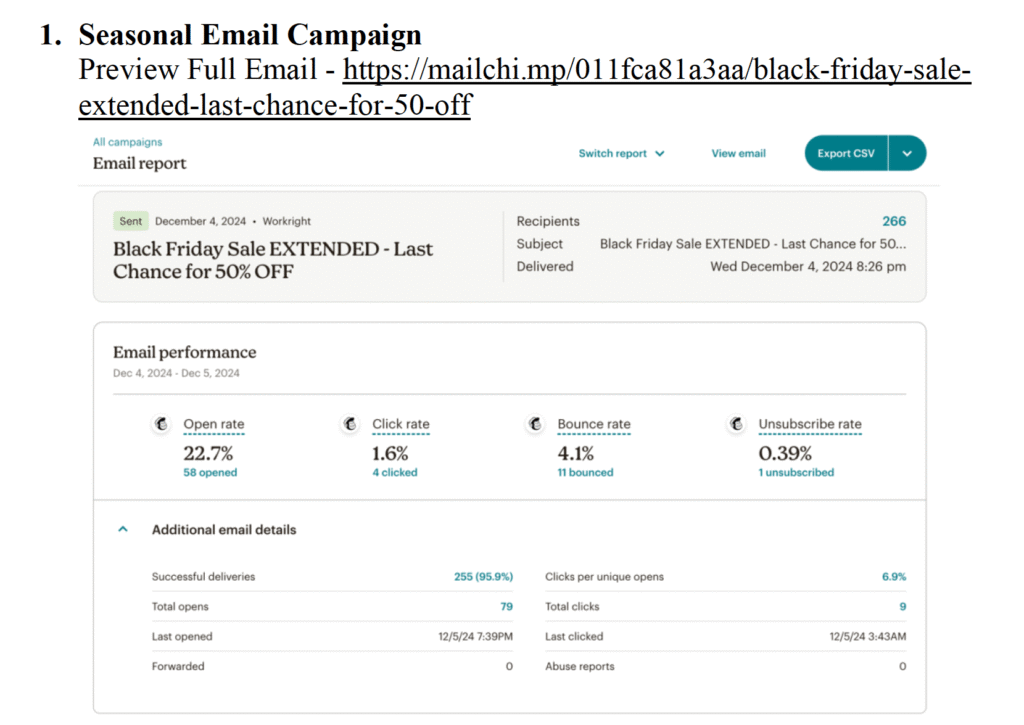Collapse the Additional email details section
1024x725 pixels.
coord(123,530)
